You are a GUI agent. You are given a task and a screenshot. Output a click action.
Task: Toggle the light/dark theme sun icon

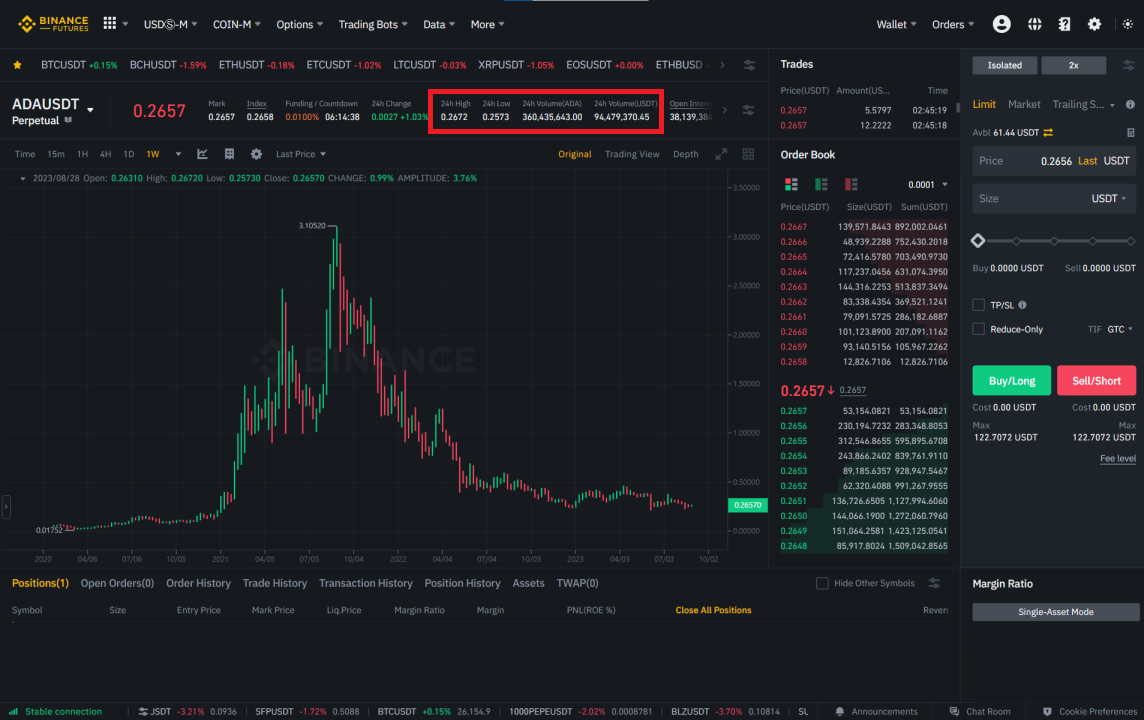1127,24
